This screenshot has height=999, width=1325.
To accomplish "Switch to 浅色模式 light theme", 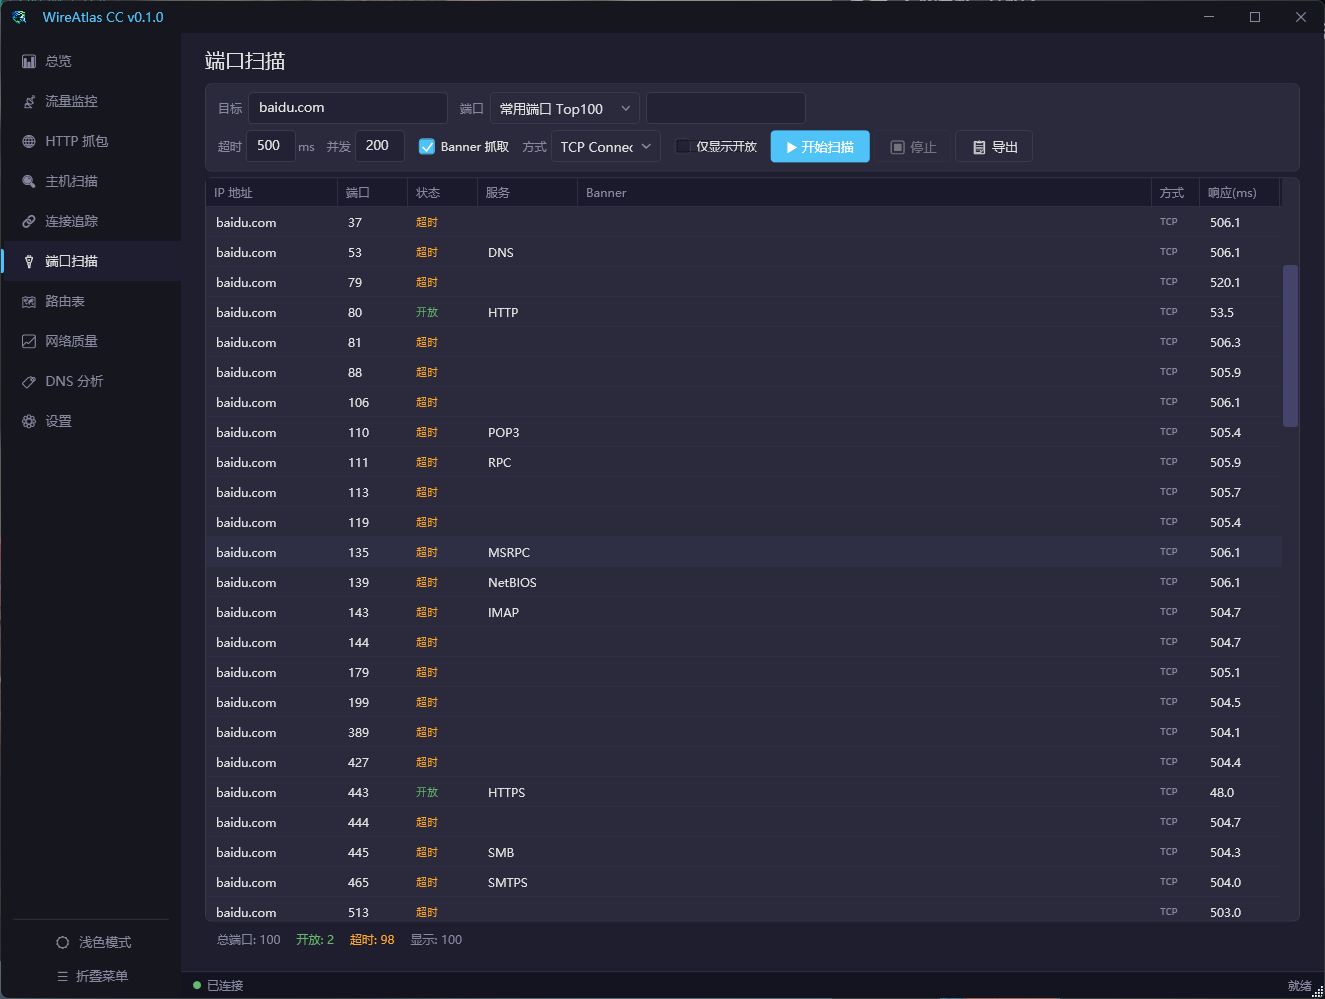I will click(x=93, y=942).
